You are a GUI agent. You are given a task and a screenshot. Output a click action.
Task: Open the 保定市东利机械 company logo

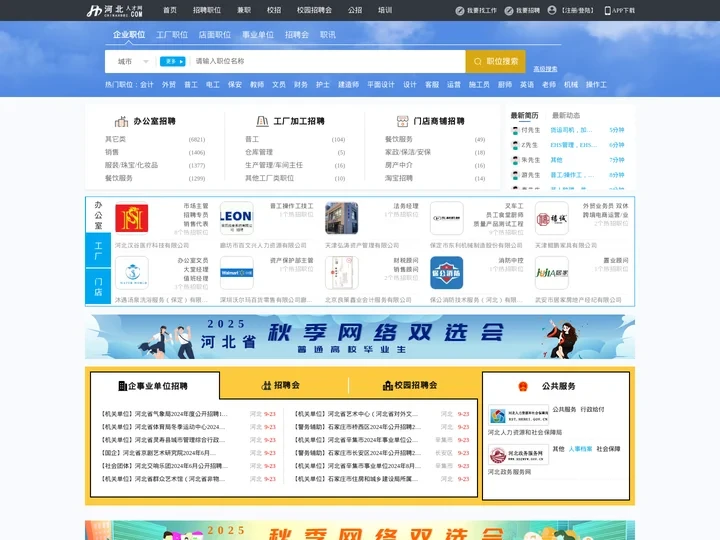(x=447, y=218)
